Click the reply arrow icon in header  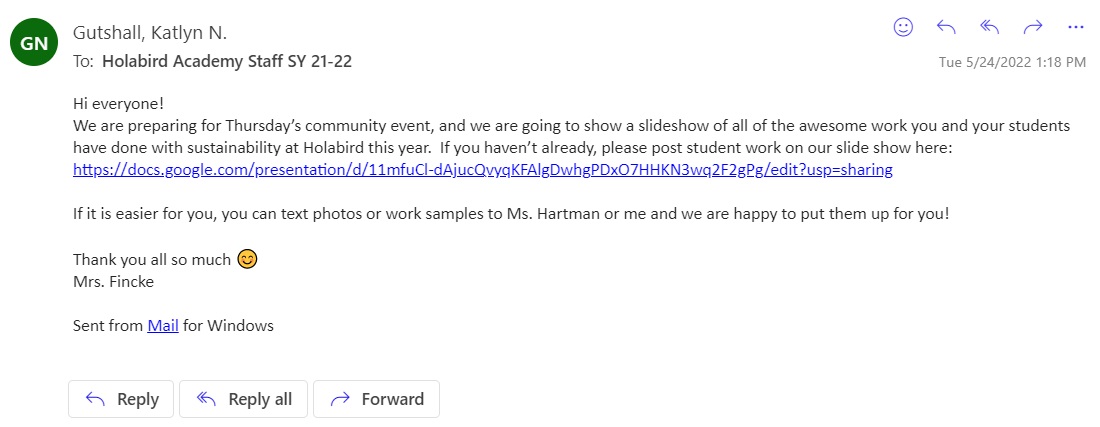pos(946,27)
